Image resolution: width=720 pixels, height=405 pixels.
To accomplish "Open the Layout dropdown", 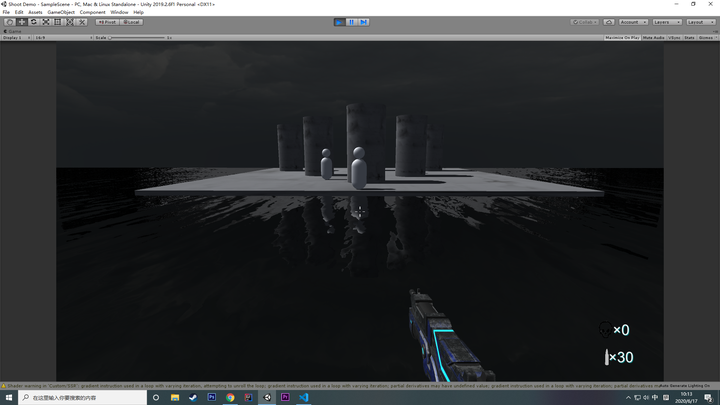I will click(x=701, y=22).
